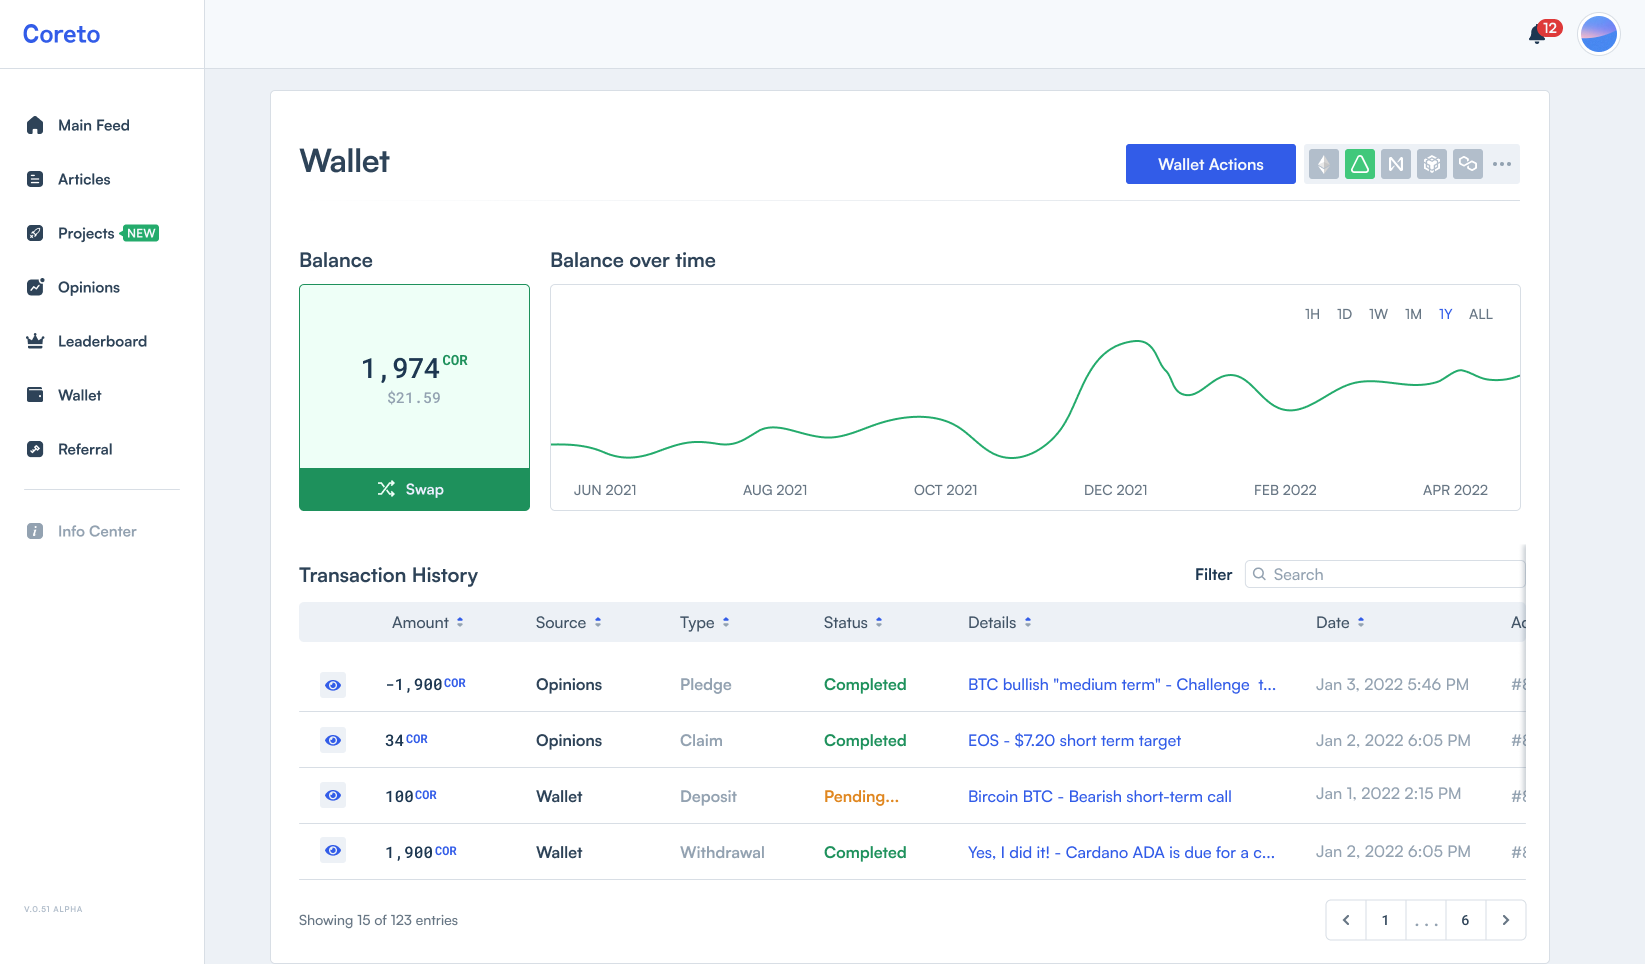Open the more networks ellipsis menu
Screen dimensions: 1645x964
pyautogui.click(x=1502, y=164)
